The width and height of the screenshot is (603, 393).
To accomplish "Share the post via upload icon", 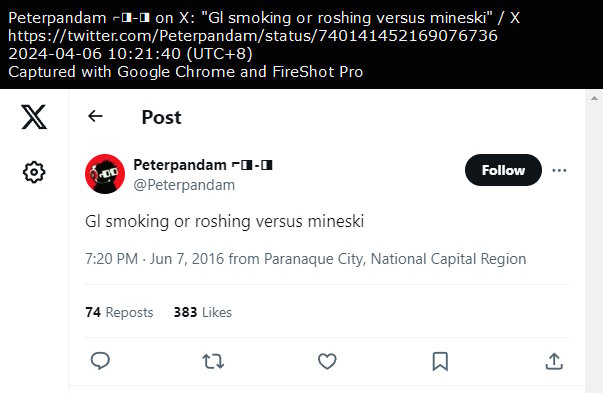I will [x=554, y=361].
